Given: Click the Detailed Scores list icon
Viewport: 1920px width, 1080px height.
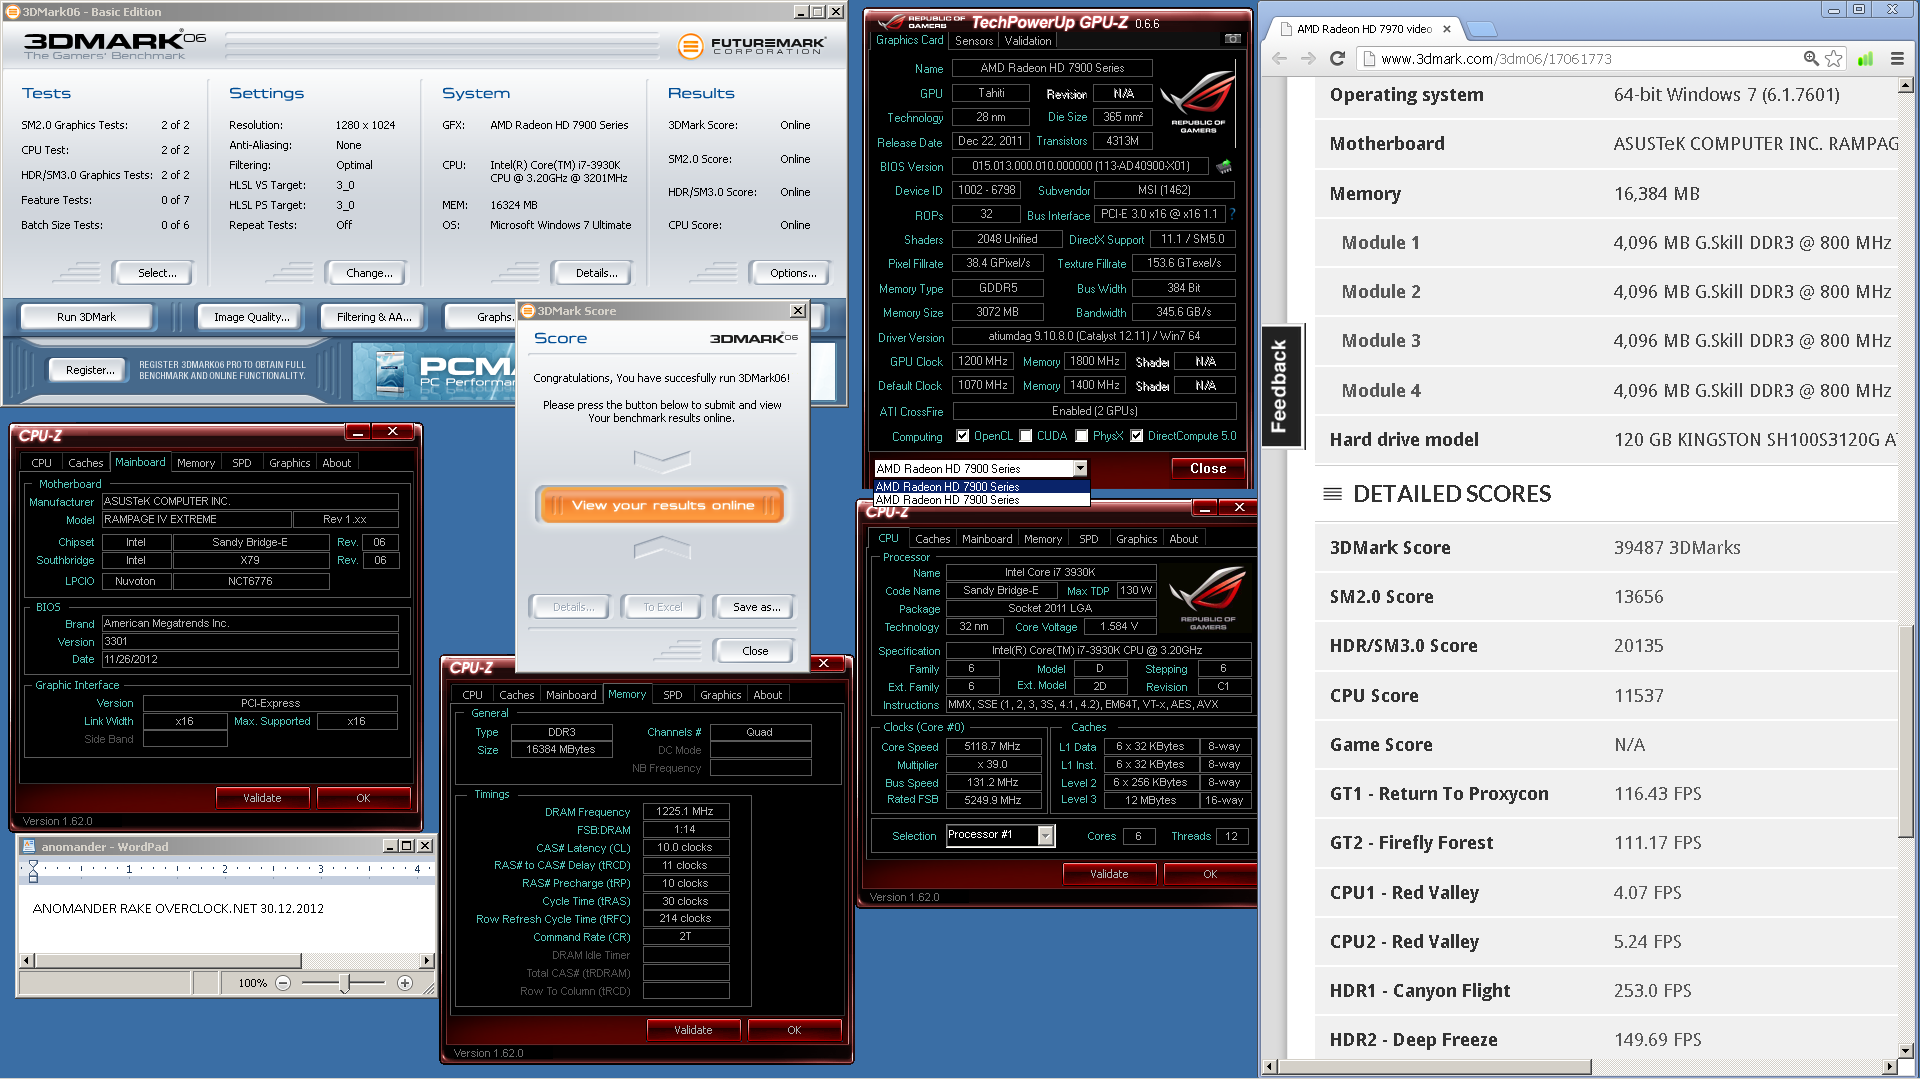Looking at the screenshot, I should (x=1332, y=494).
